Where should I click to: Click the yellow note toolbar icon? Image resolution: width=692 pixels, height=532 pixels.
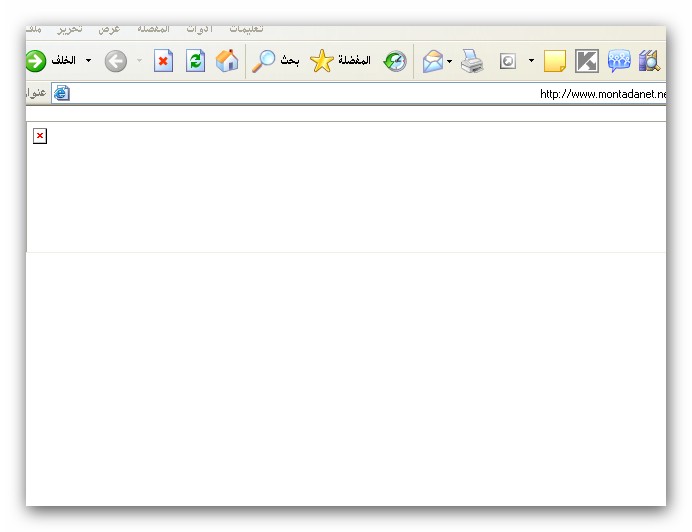[x=555, y=62]
